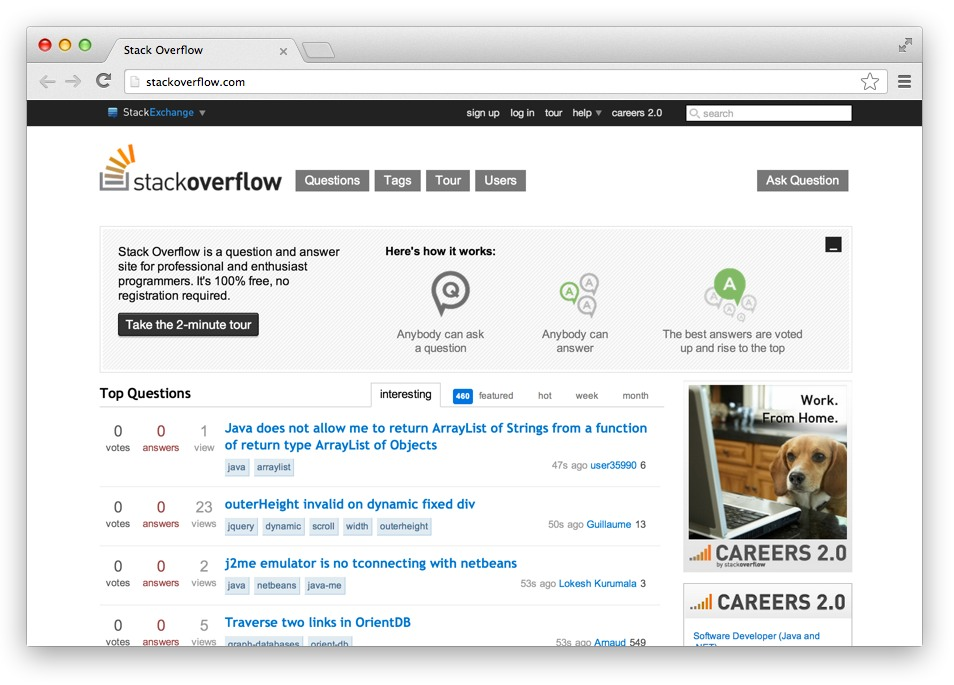The image size is (954, 685).
Task: Click the StackExchange logo icon
Action: 113,113
